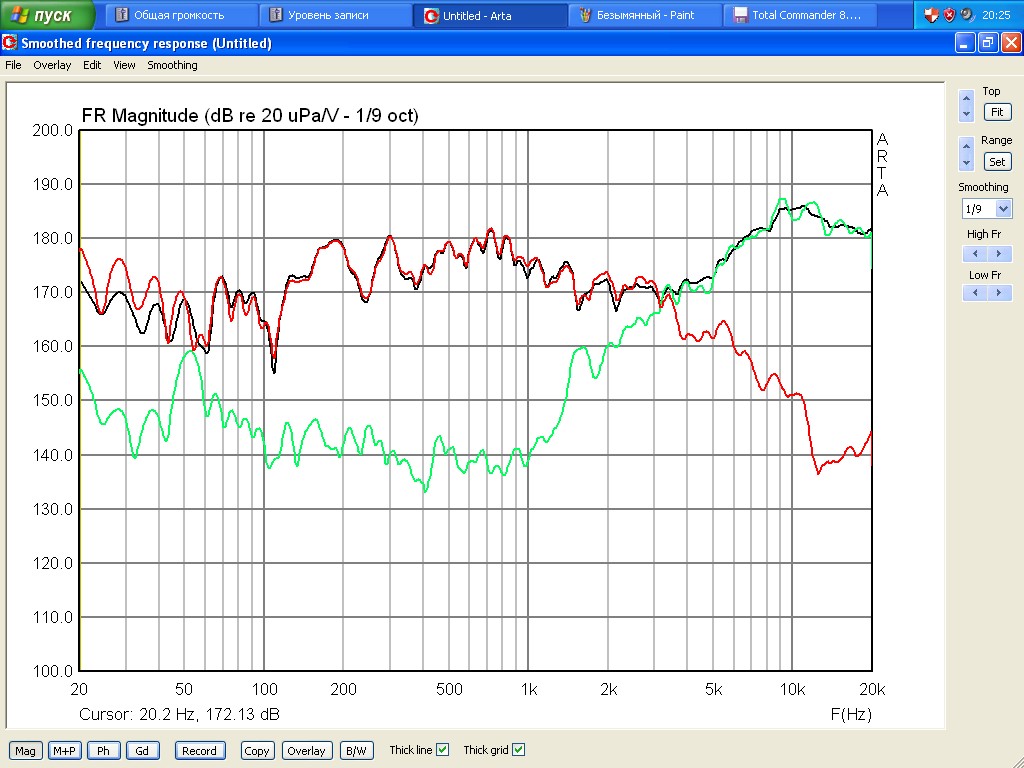Viewport: 1024px width, 768px height.
Task: Decrease Range with down arrow
Action: tap(967, 163)
